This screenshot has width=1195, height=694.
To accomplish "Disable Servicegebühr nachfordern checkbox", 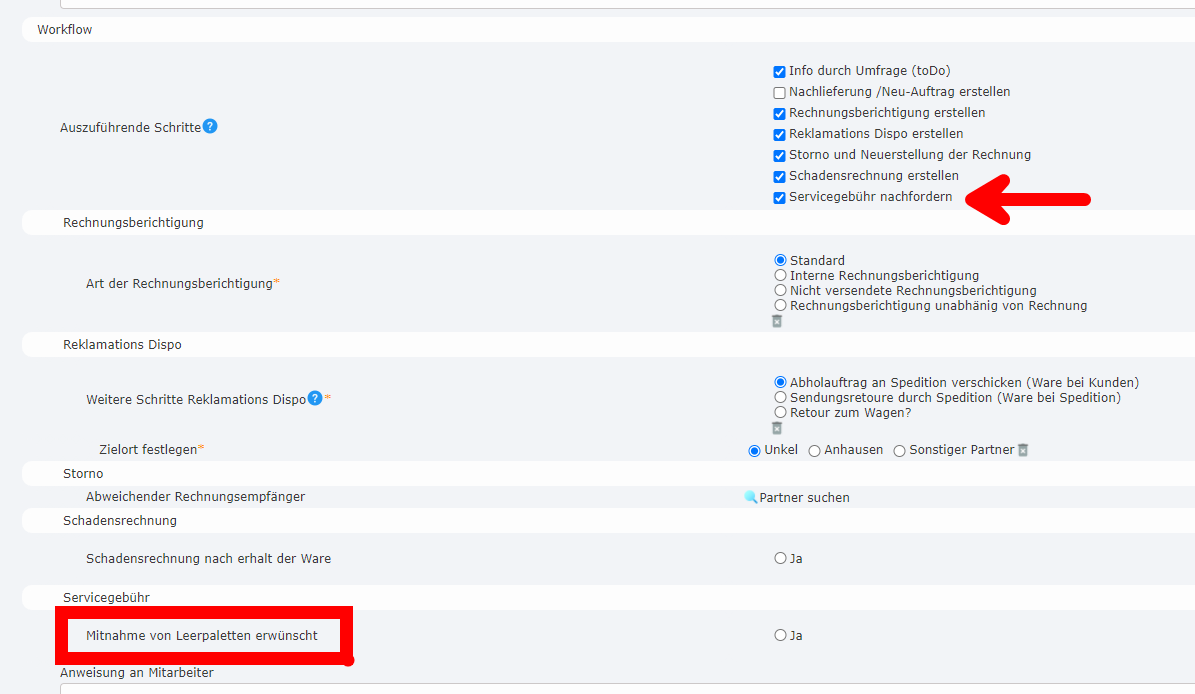I will point(780,198).
